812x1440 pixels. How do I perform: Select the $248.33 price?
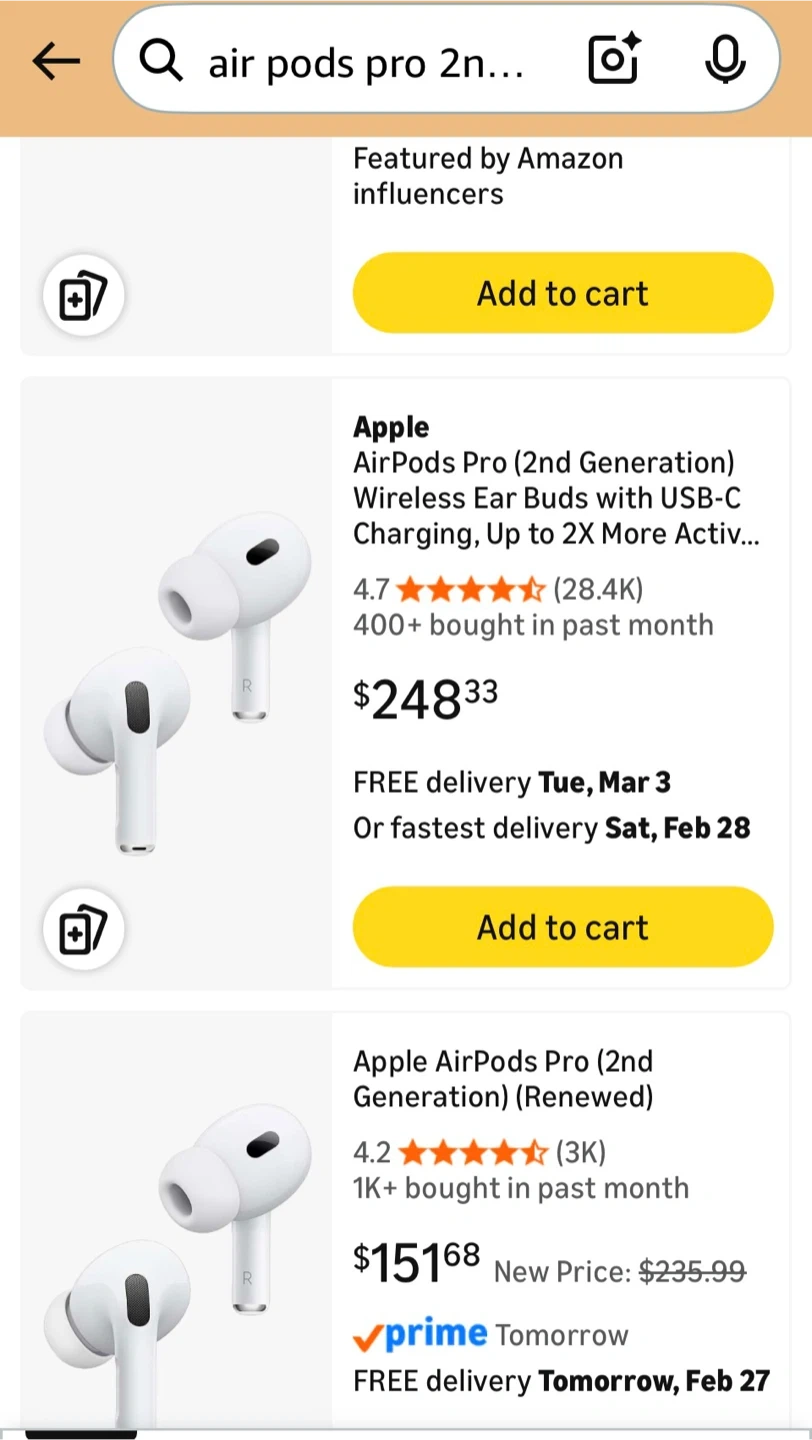tap(425, 700)
